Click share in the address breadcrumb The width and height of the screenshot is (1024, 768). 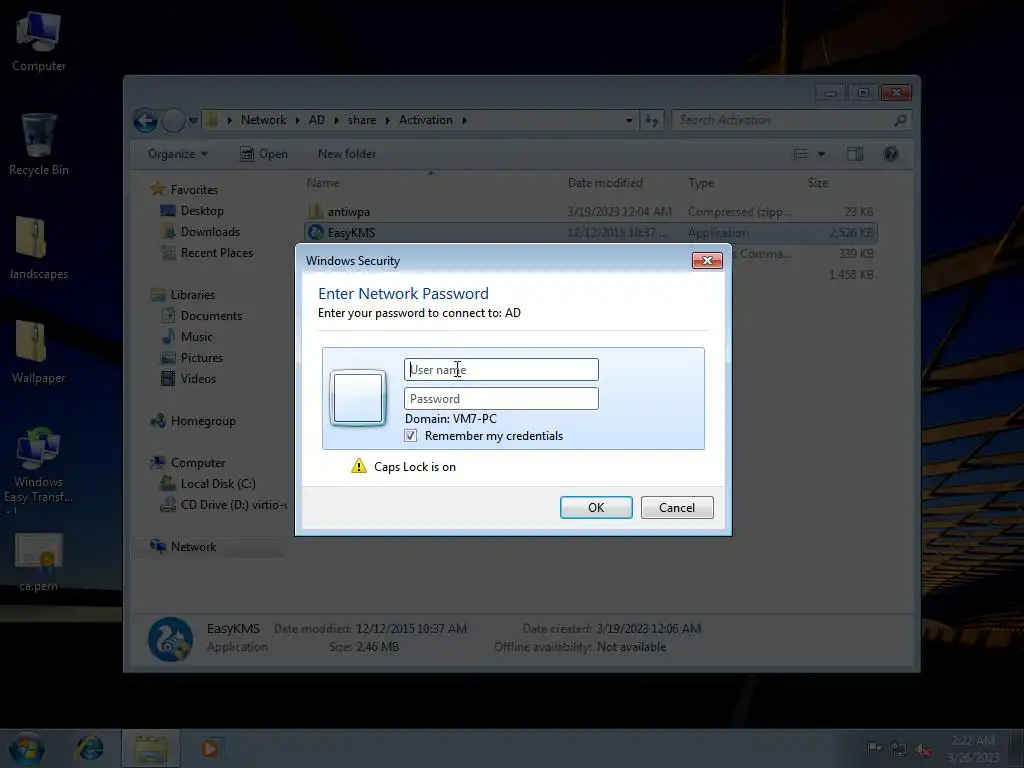(362, 120)
